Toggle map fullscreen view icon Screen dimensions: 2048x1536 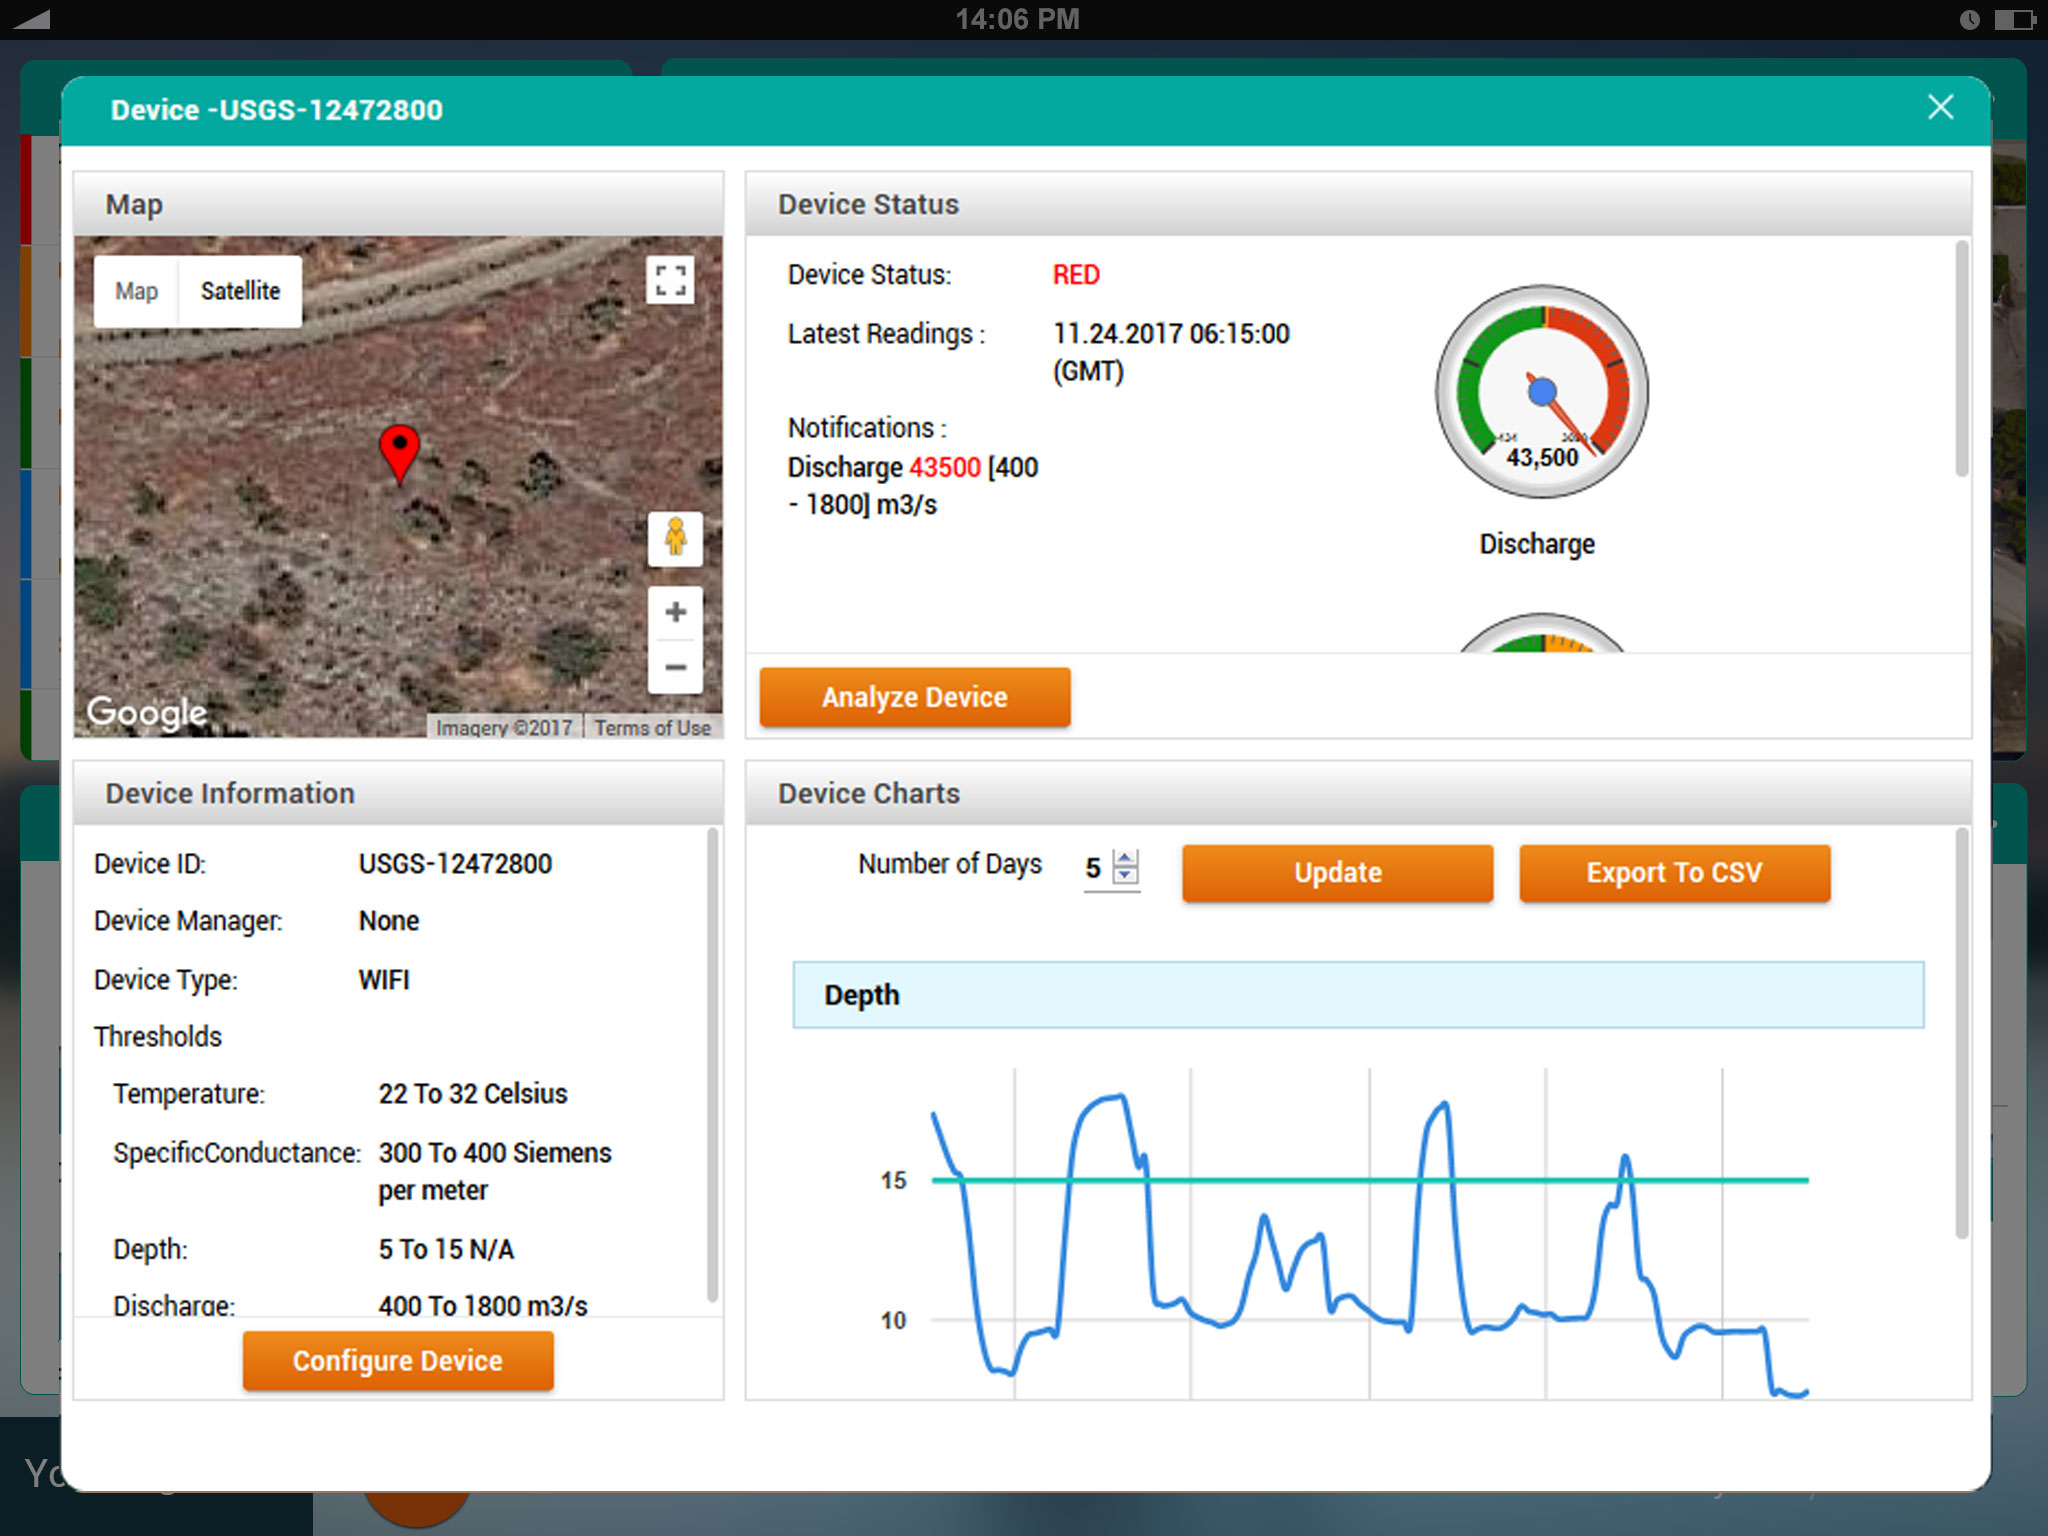pos(670,280)
